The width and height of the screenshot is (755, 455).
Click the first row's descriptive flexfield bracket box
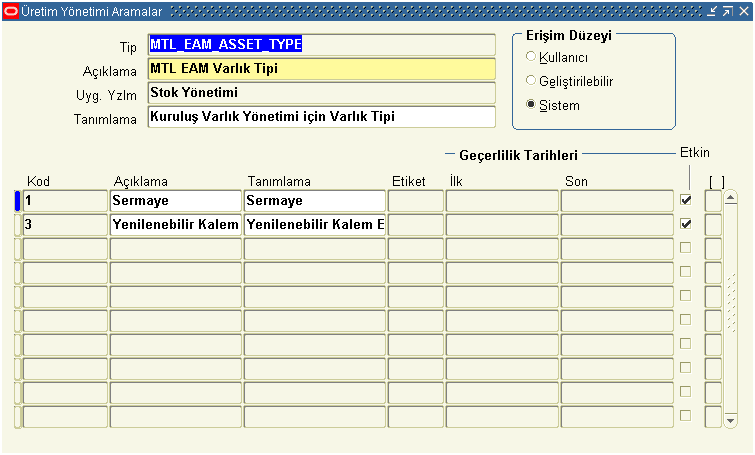pos(713,201)
